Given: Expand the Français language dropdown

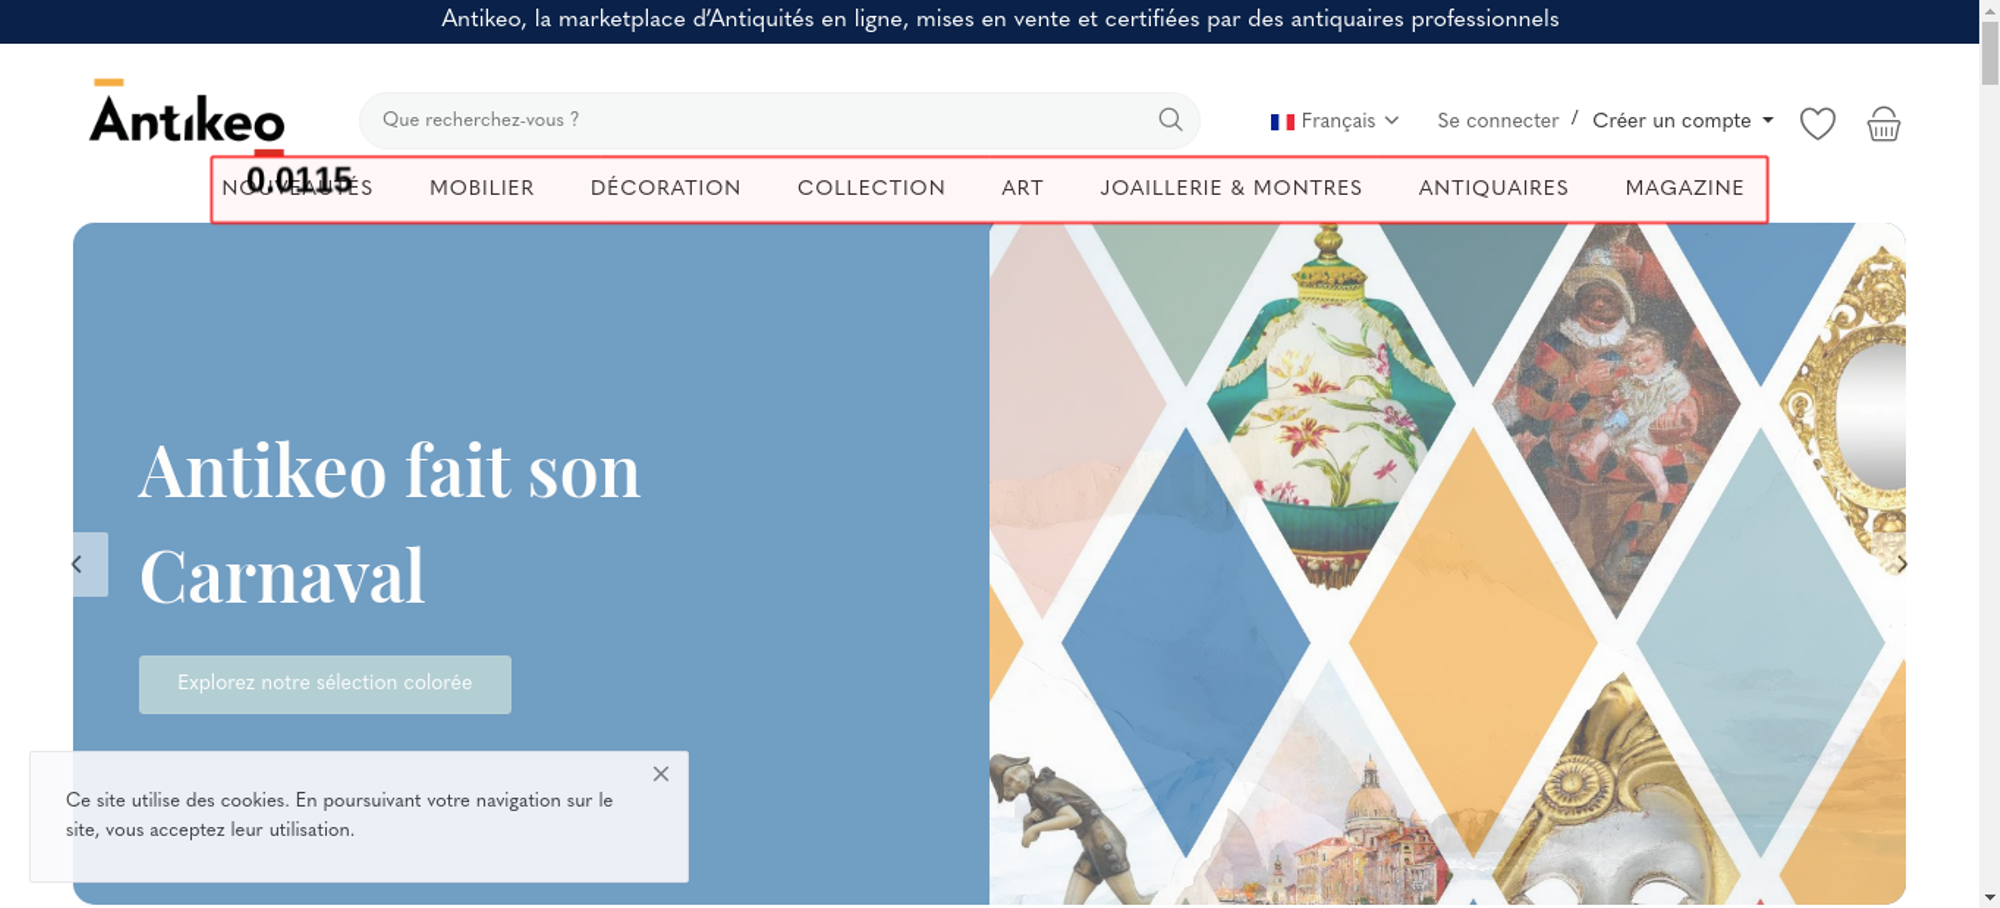Looking at the screenshot, I should tap(1335, 121).
